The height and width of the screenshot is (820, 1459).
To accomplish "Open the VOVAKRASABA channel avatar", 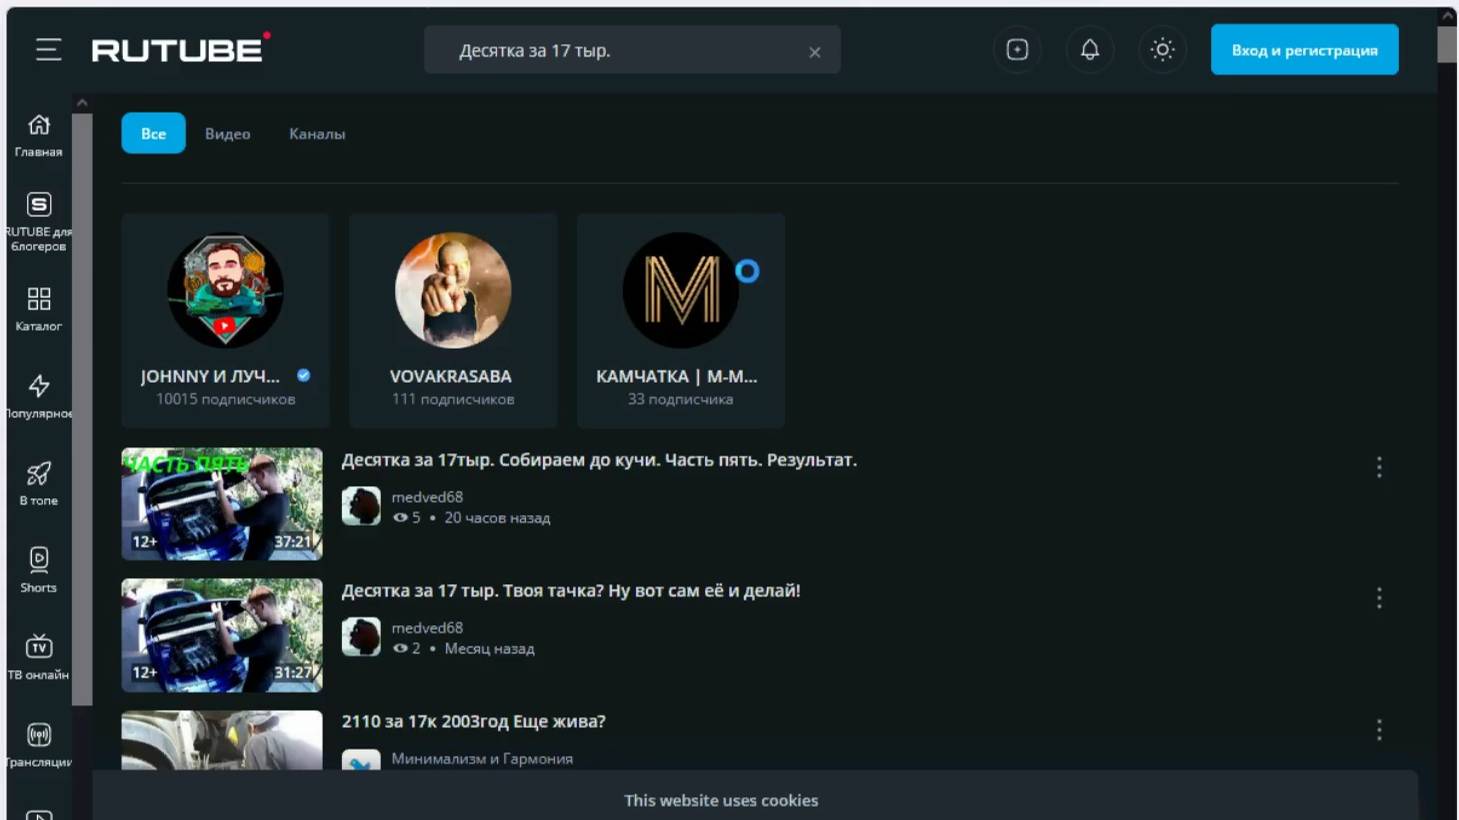I will point(453,290).
